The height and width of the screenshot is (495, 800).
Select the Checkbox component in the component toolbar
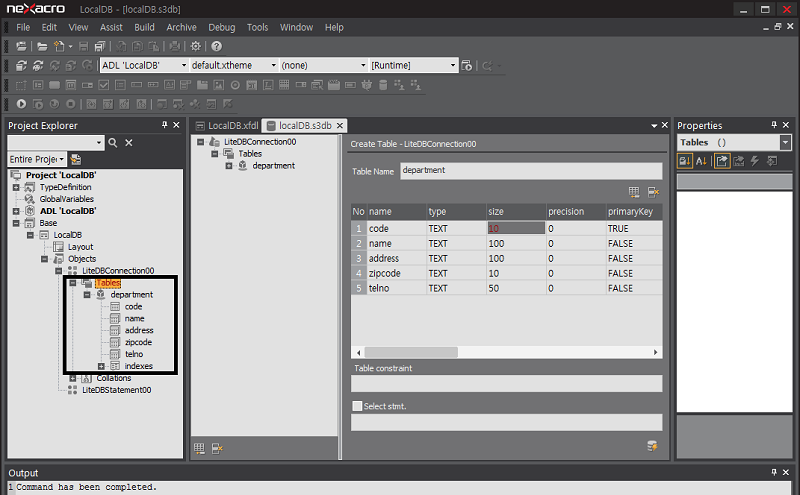point(104,85)
